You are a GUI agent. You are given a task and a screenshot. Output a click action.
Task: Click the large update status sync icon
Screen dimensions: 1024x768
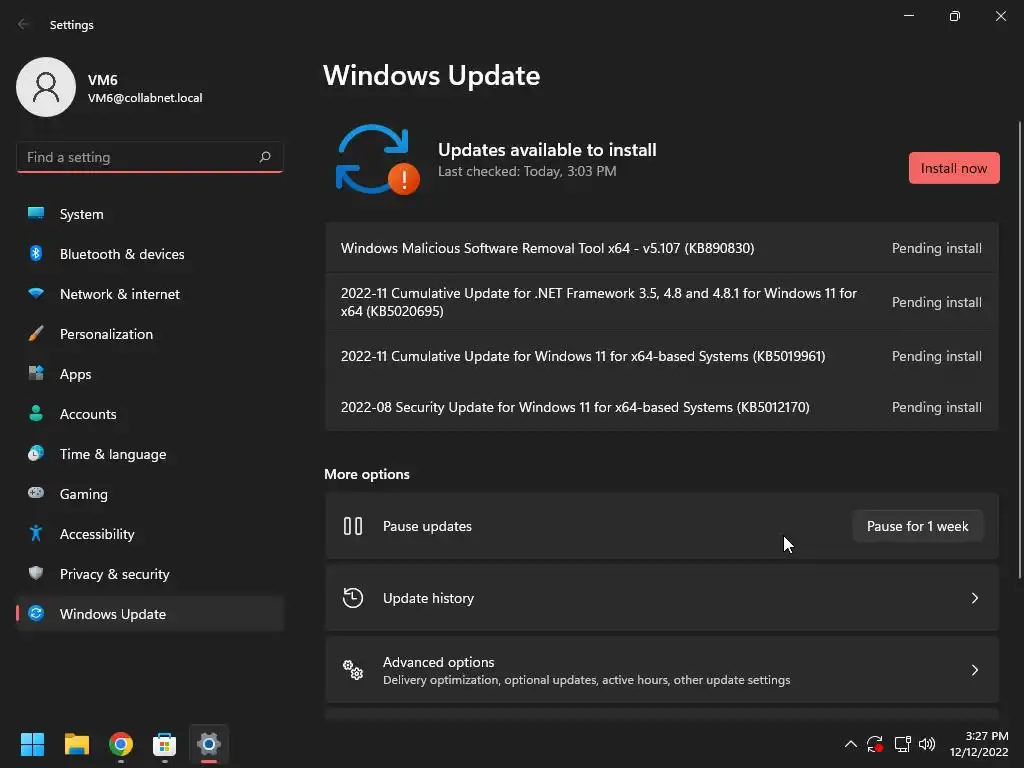377,159
